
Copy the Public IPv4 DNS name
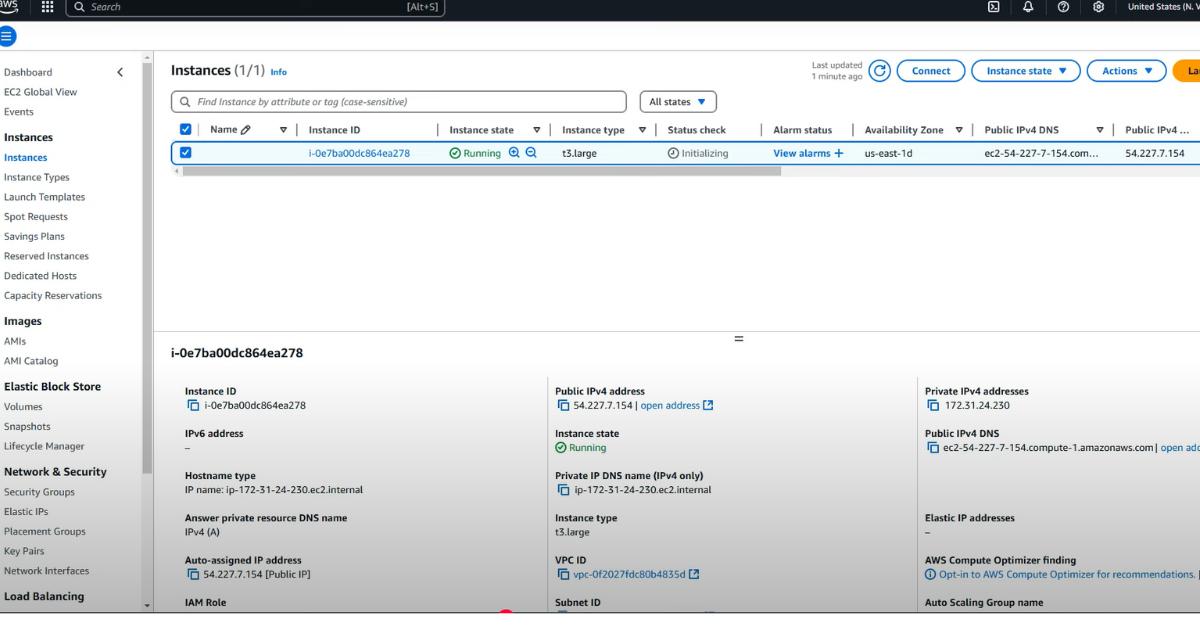[933, 447]
